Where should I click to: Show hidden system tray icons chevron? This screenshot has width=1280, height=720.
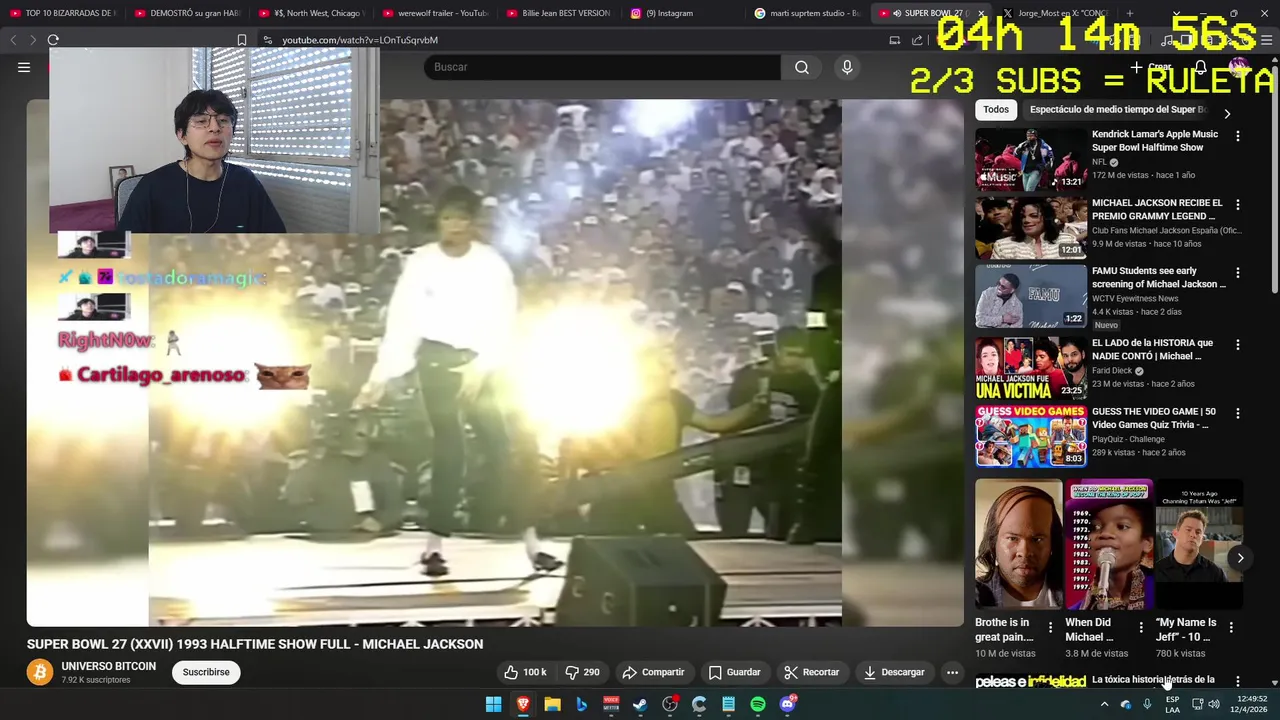coord(1104,704)
